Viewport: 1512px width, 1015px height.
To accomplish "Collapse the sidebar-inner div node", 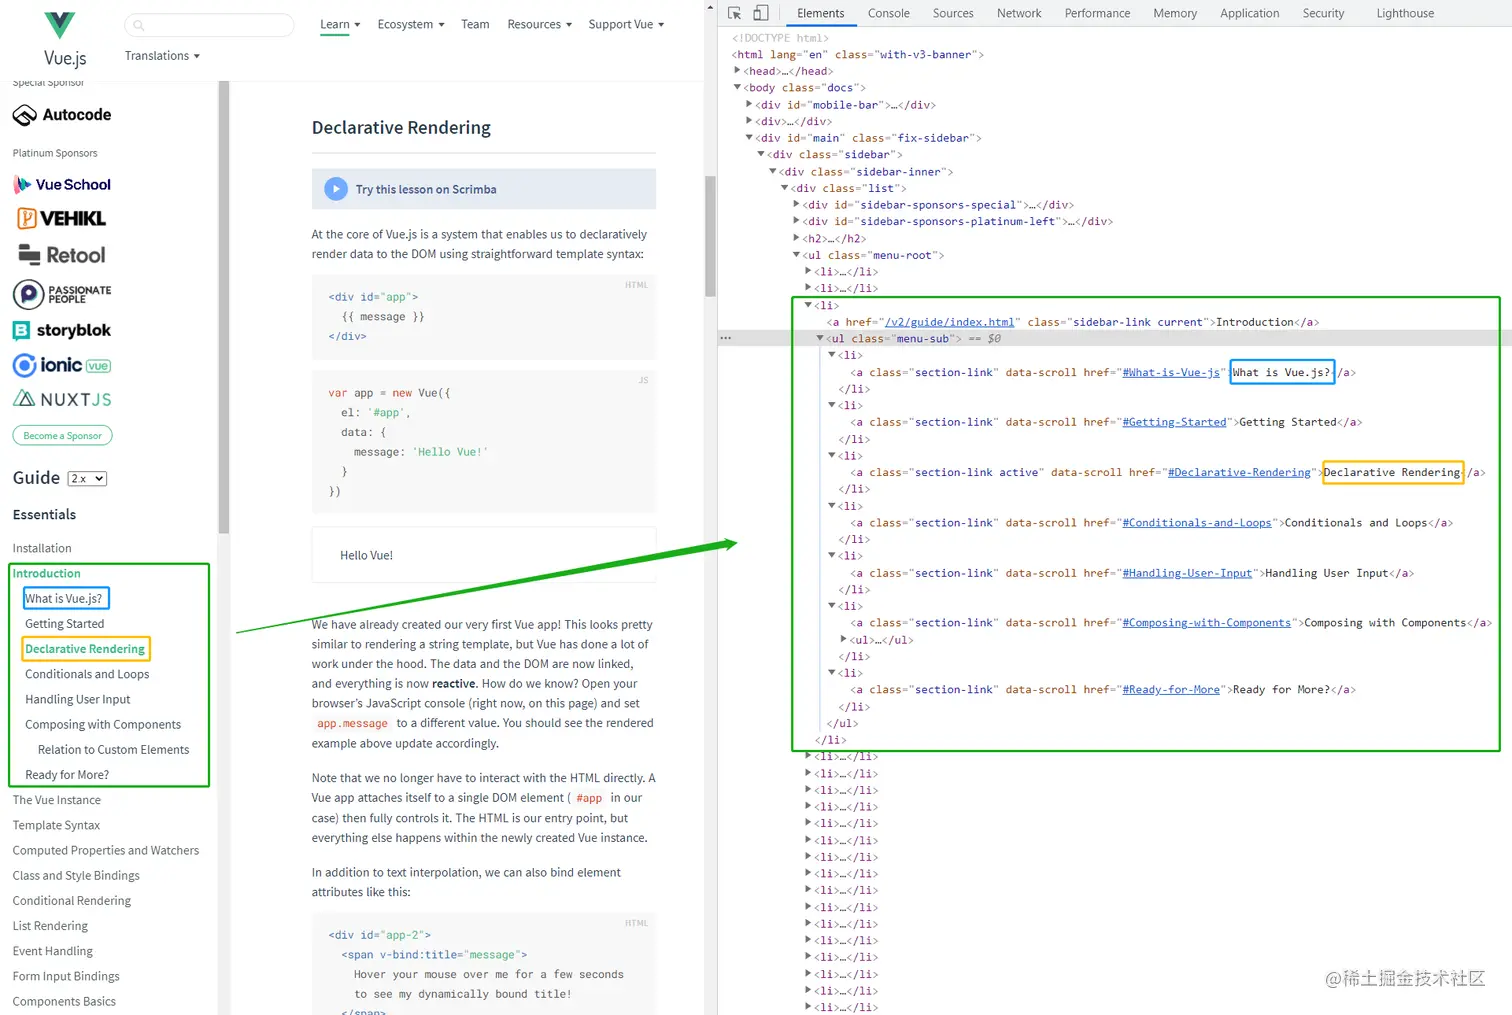I will [773, 171].
